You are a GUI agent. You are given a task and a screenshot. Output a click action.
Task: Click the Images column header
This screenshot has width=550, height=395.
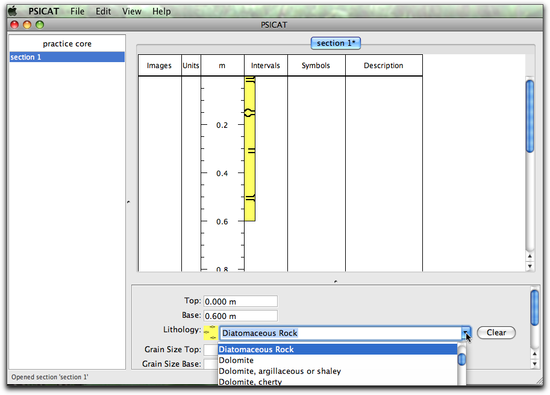(159, 65)
